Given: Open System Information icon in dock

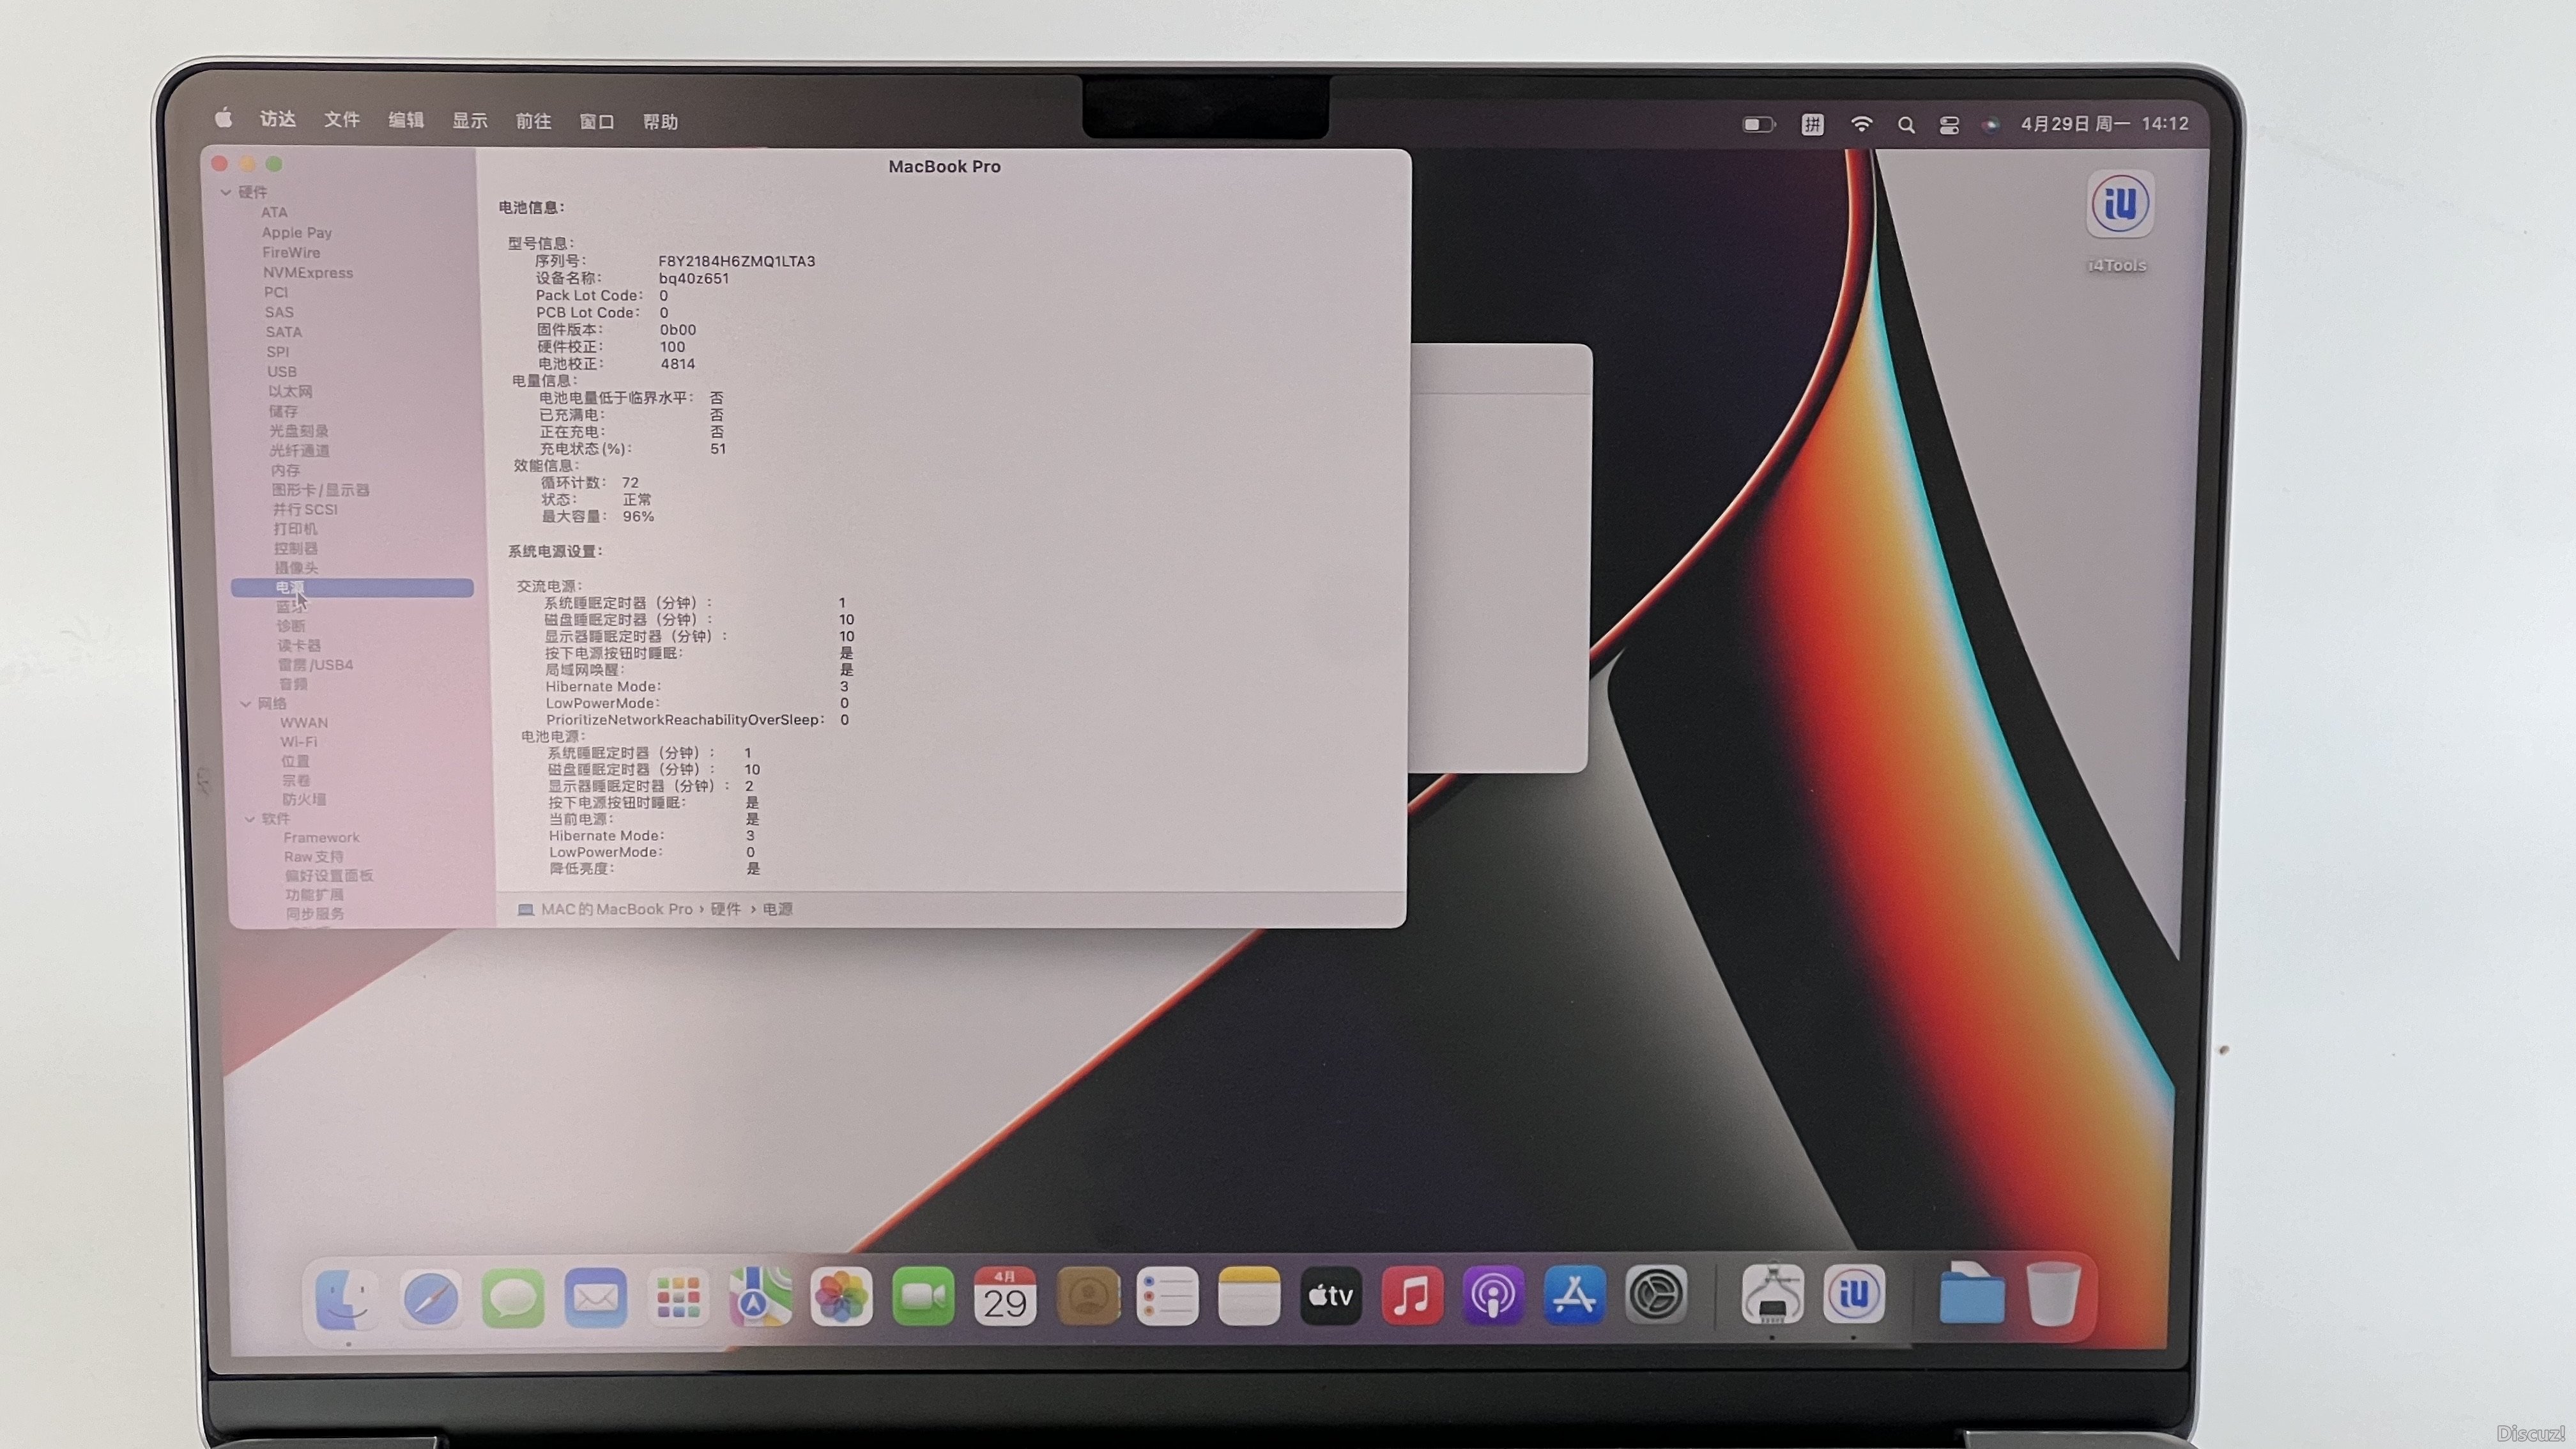Looking at the screenshot, I should [x=1772, y=1295].
